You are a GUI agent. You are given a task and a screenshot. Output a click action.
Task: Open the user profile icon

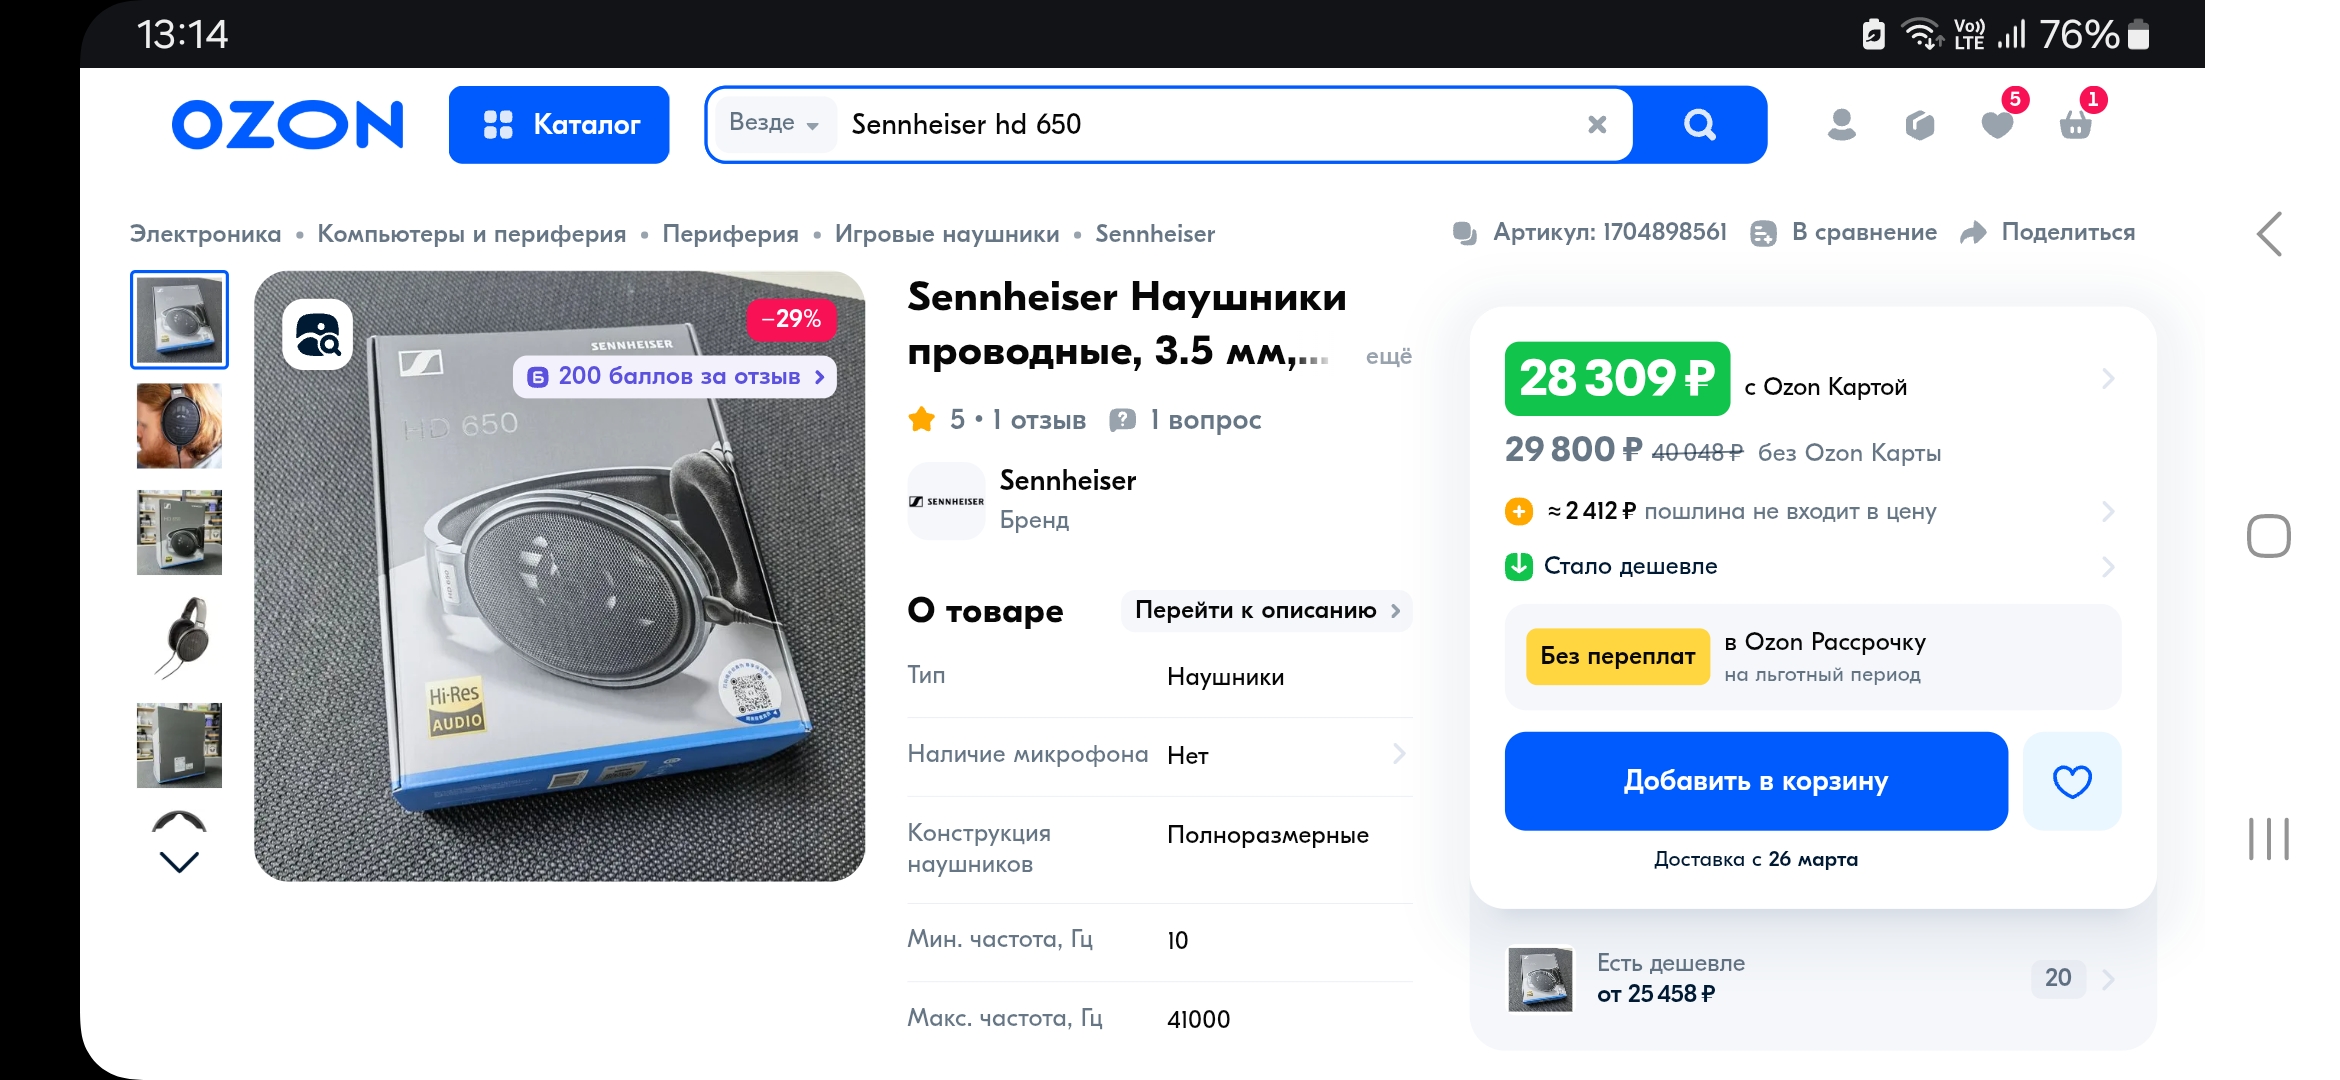(1841, 125)
